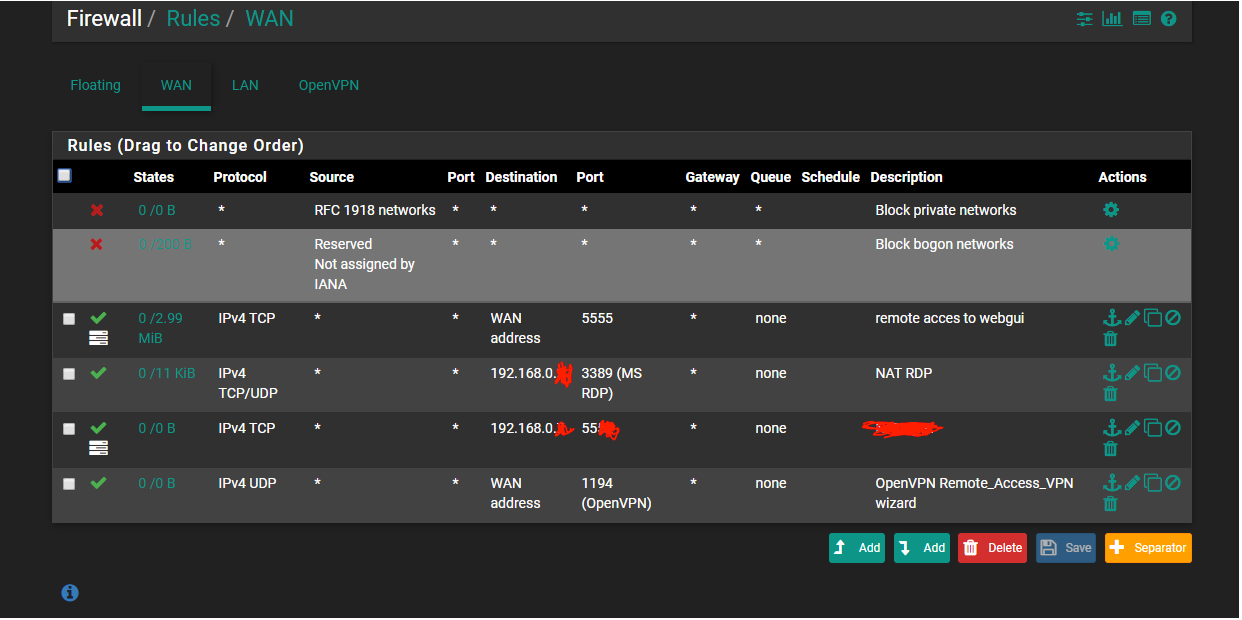Check the NAT RDP rule checkbox
Viewport: 1242px width, 620px height.
[69, 374]
